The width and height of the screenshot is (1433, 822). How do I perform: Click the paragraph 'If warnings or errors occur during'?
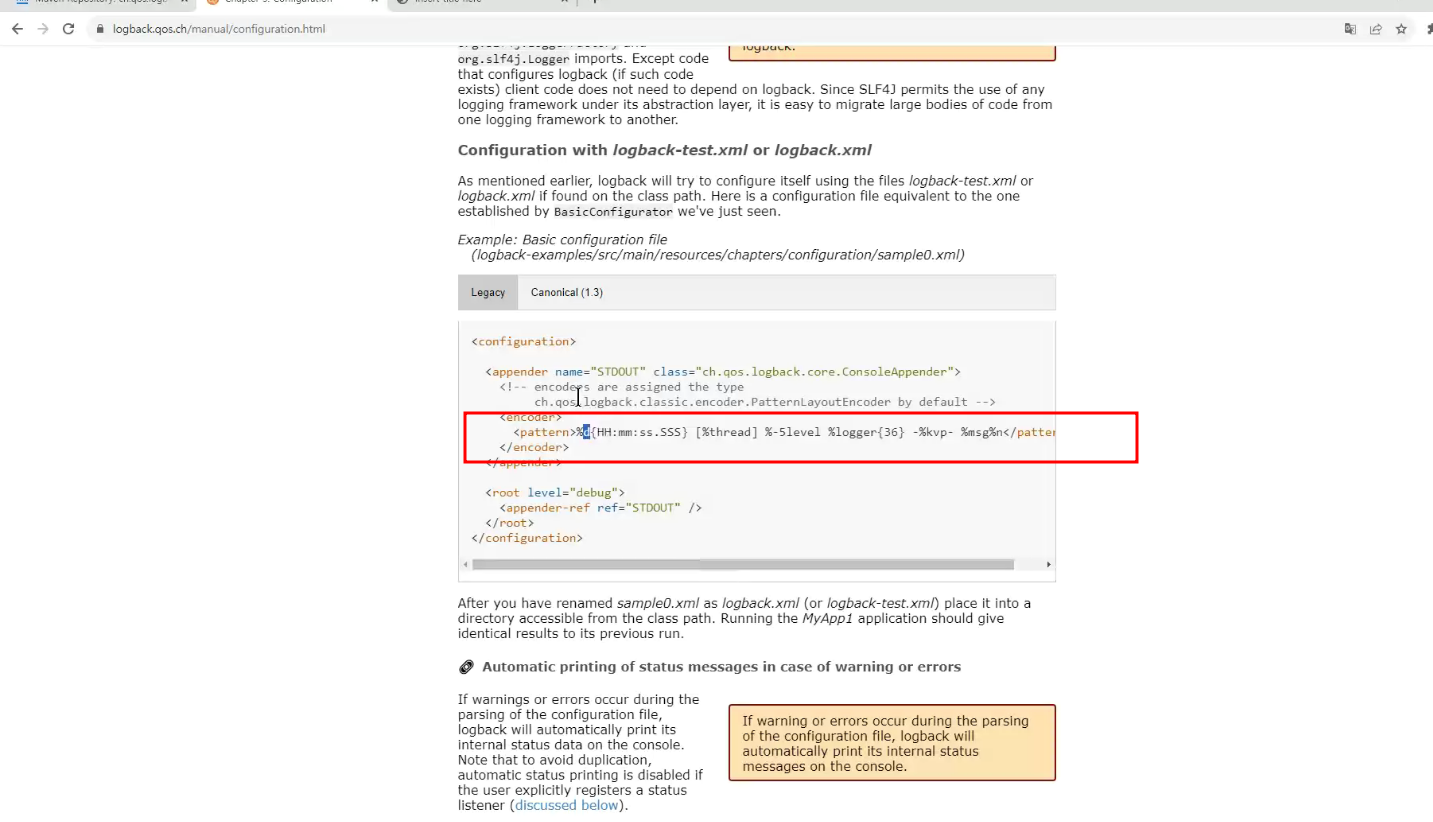[580, 752]
